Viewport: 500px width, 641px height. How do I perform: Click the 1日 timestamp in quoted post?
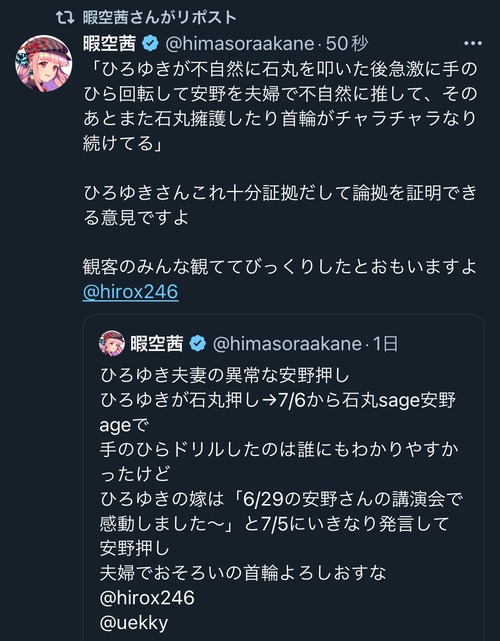tap(385, 344)
